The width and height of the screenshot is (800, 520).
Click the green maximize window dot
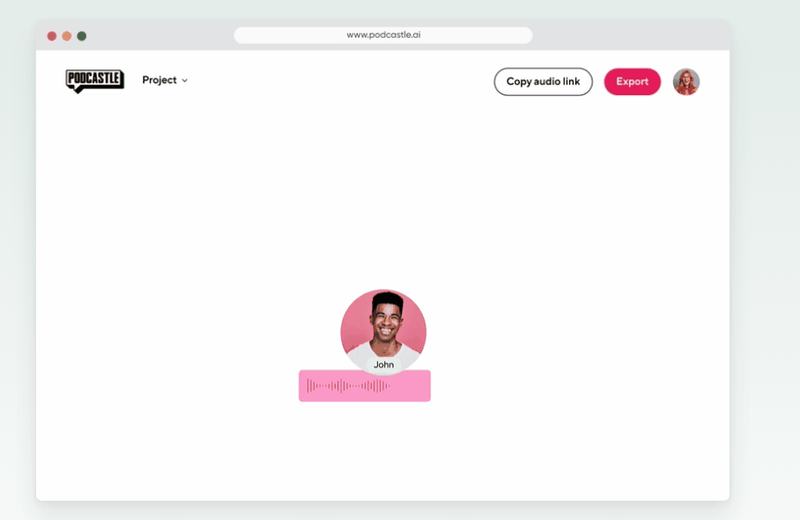point(82,36)
